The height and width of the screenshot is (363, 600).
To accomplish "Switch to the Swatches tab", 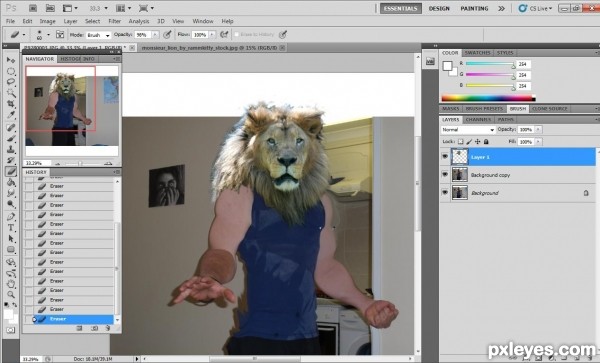I will pyautogui.click(x=477, y=53).
